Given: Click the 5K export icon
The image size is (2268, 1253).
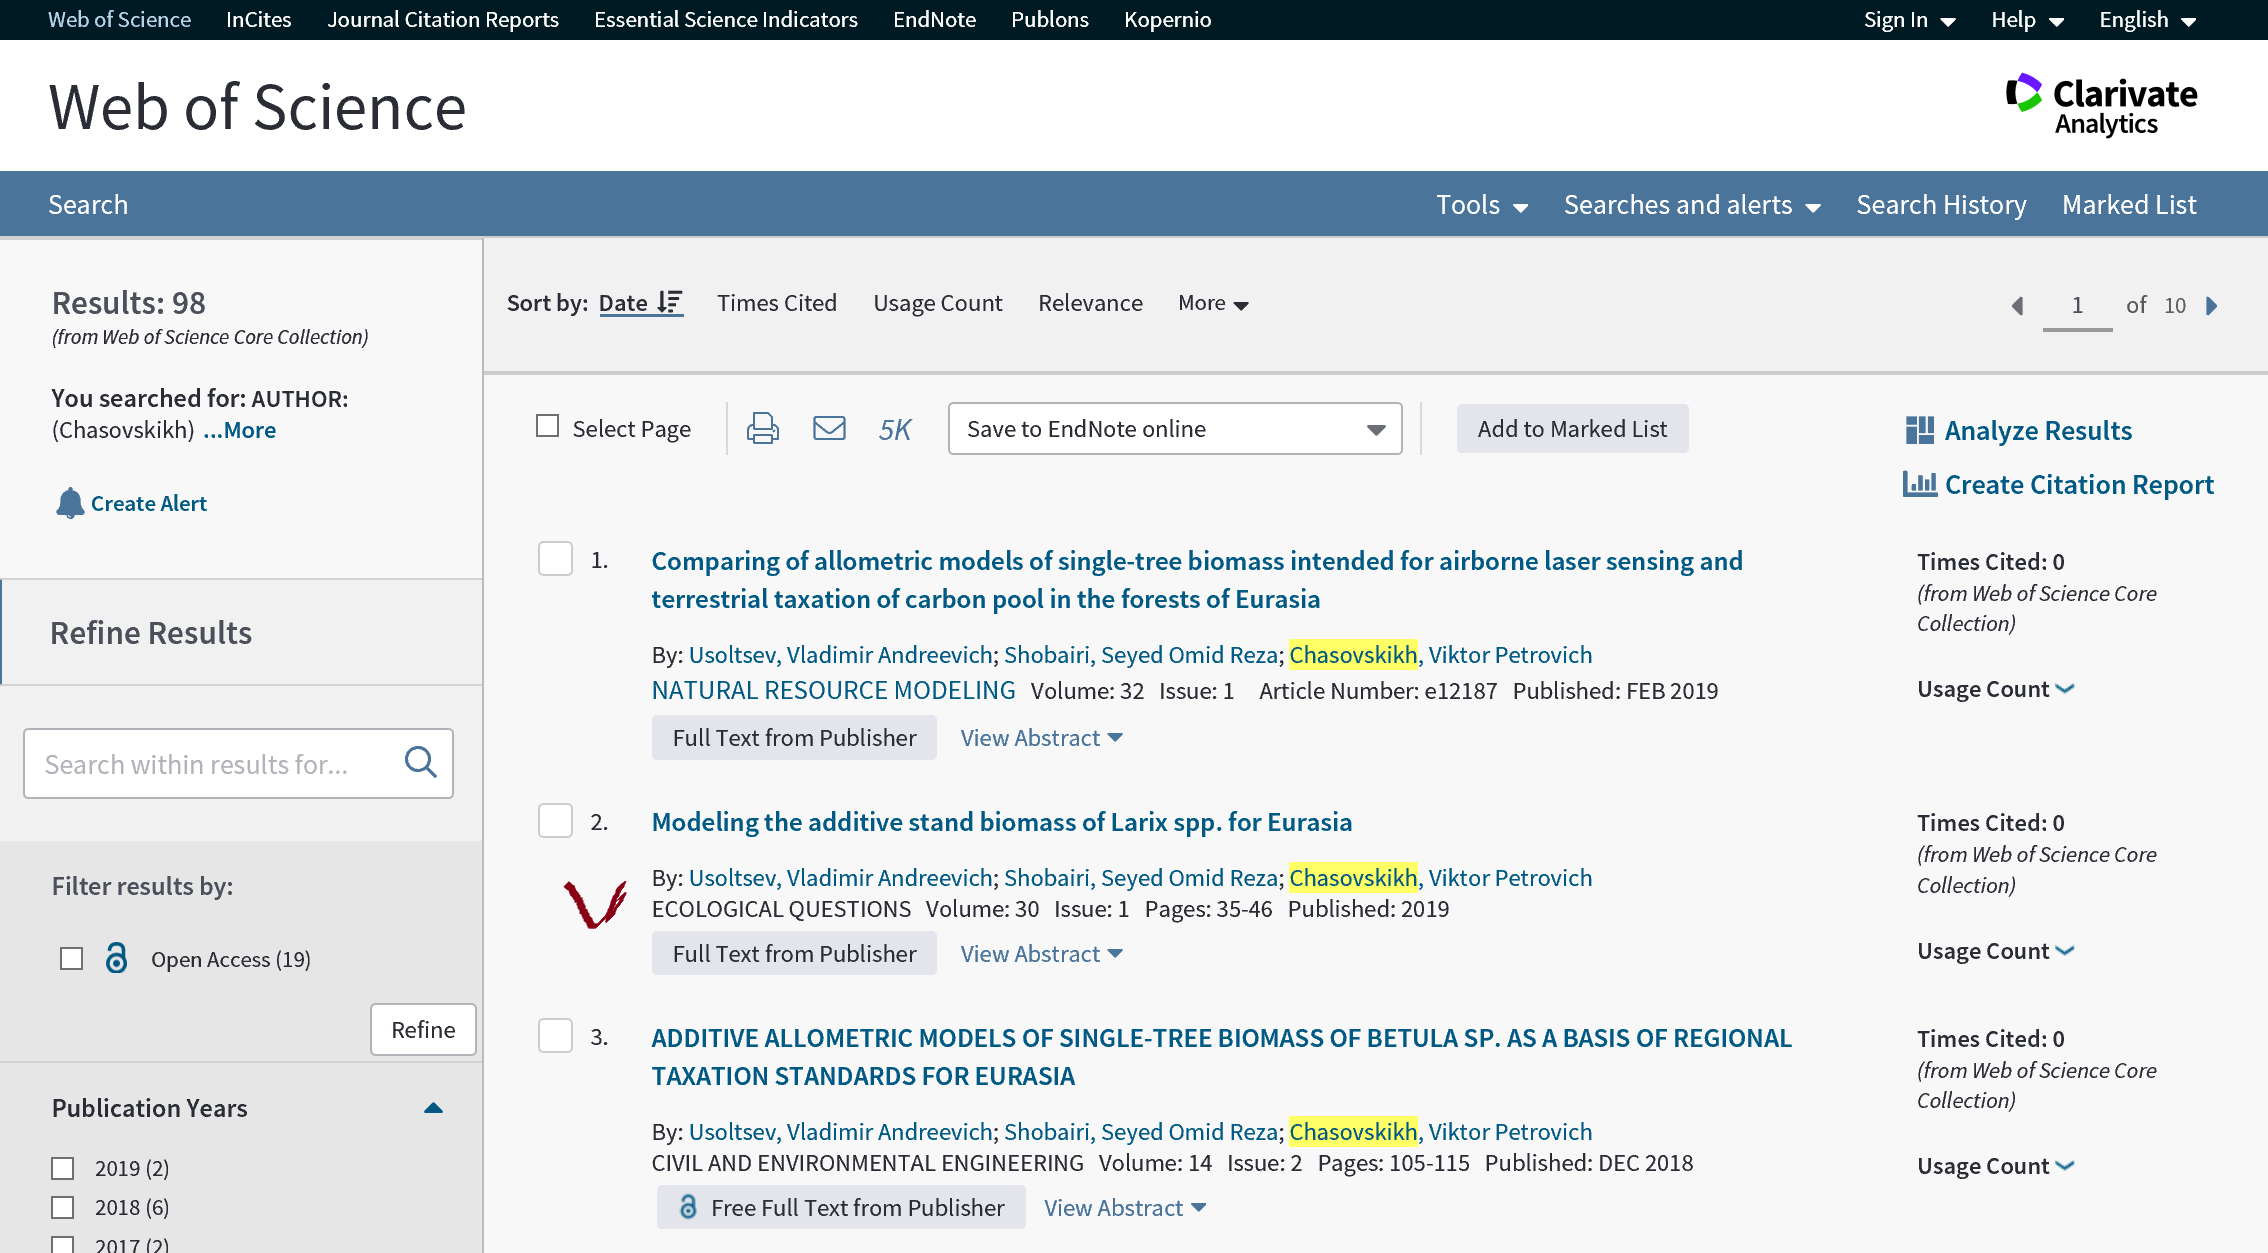Looking at the screenshot, I should 895,430.
